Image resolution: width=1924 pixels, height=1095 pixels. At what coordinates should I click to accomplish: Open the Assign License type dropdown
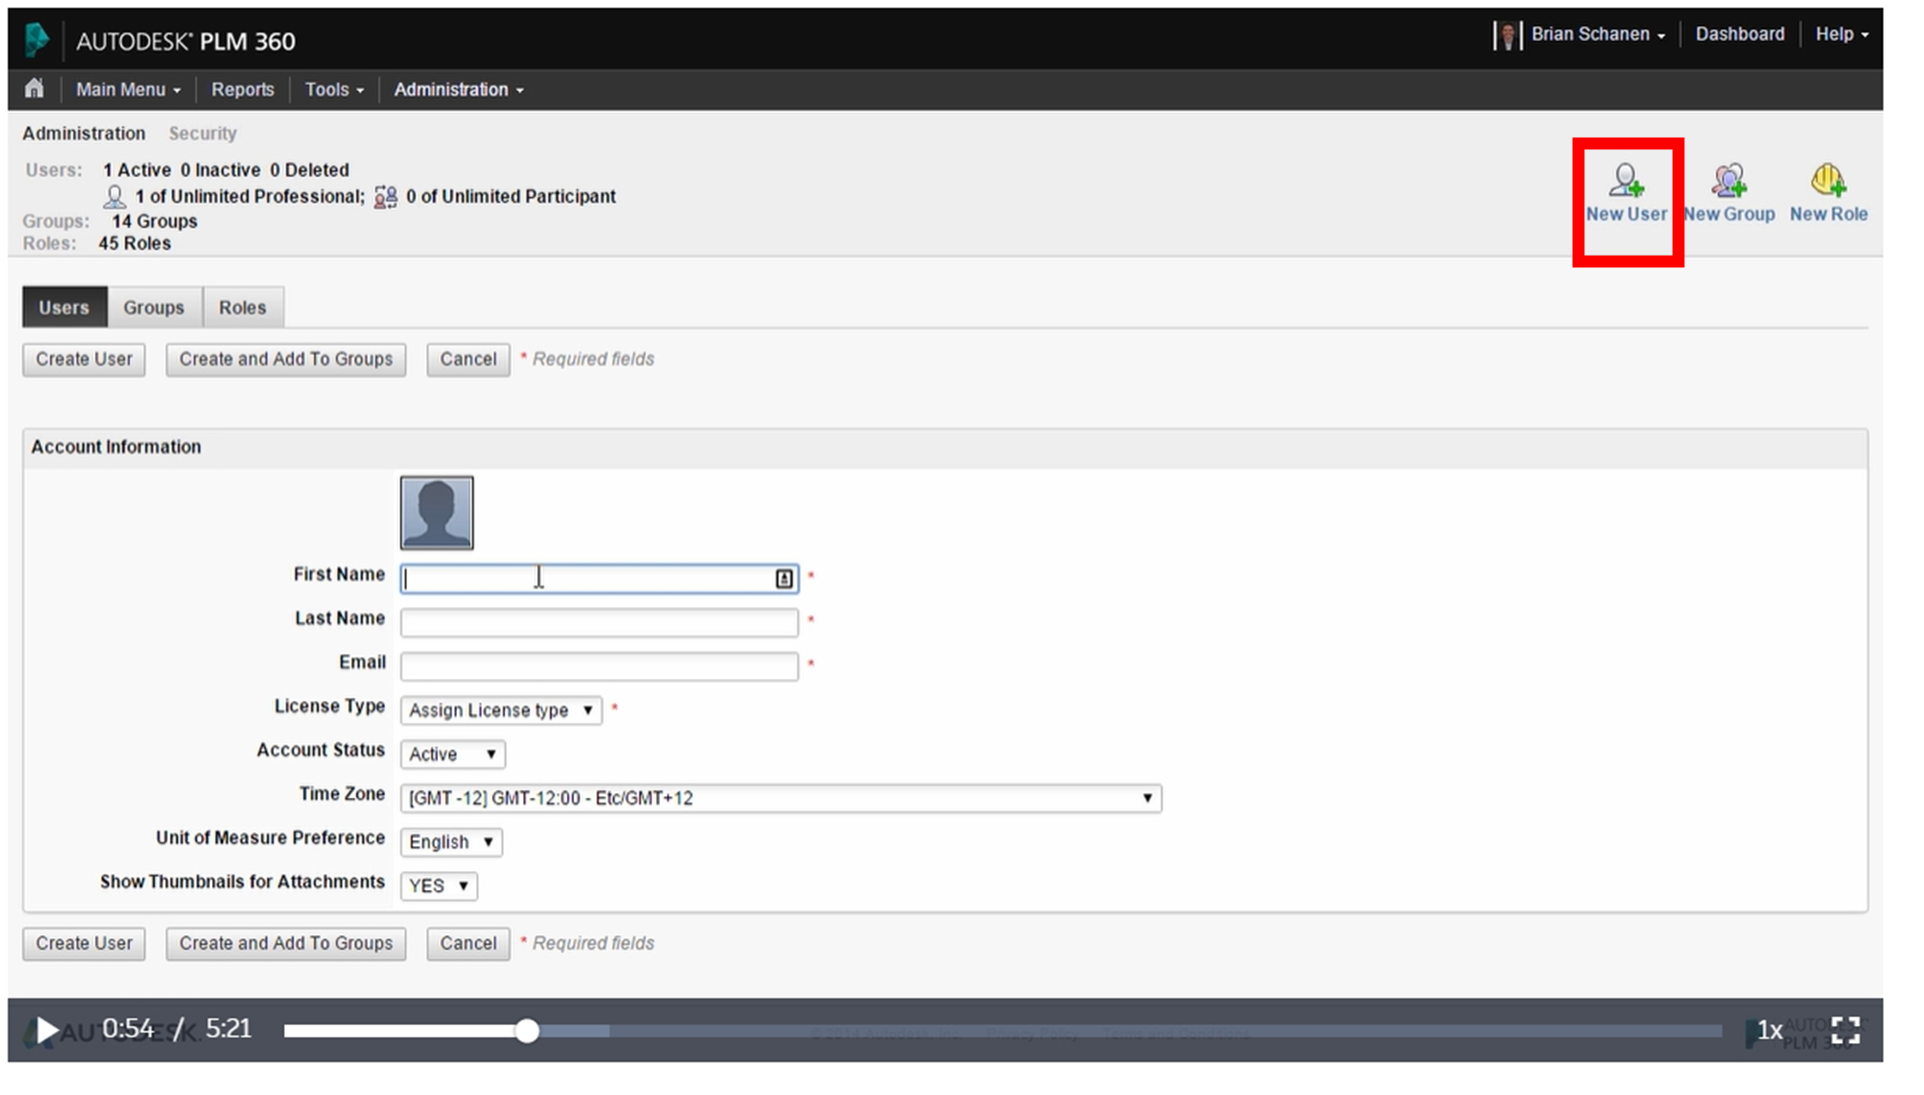click(501, 710)
